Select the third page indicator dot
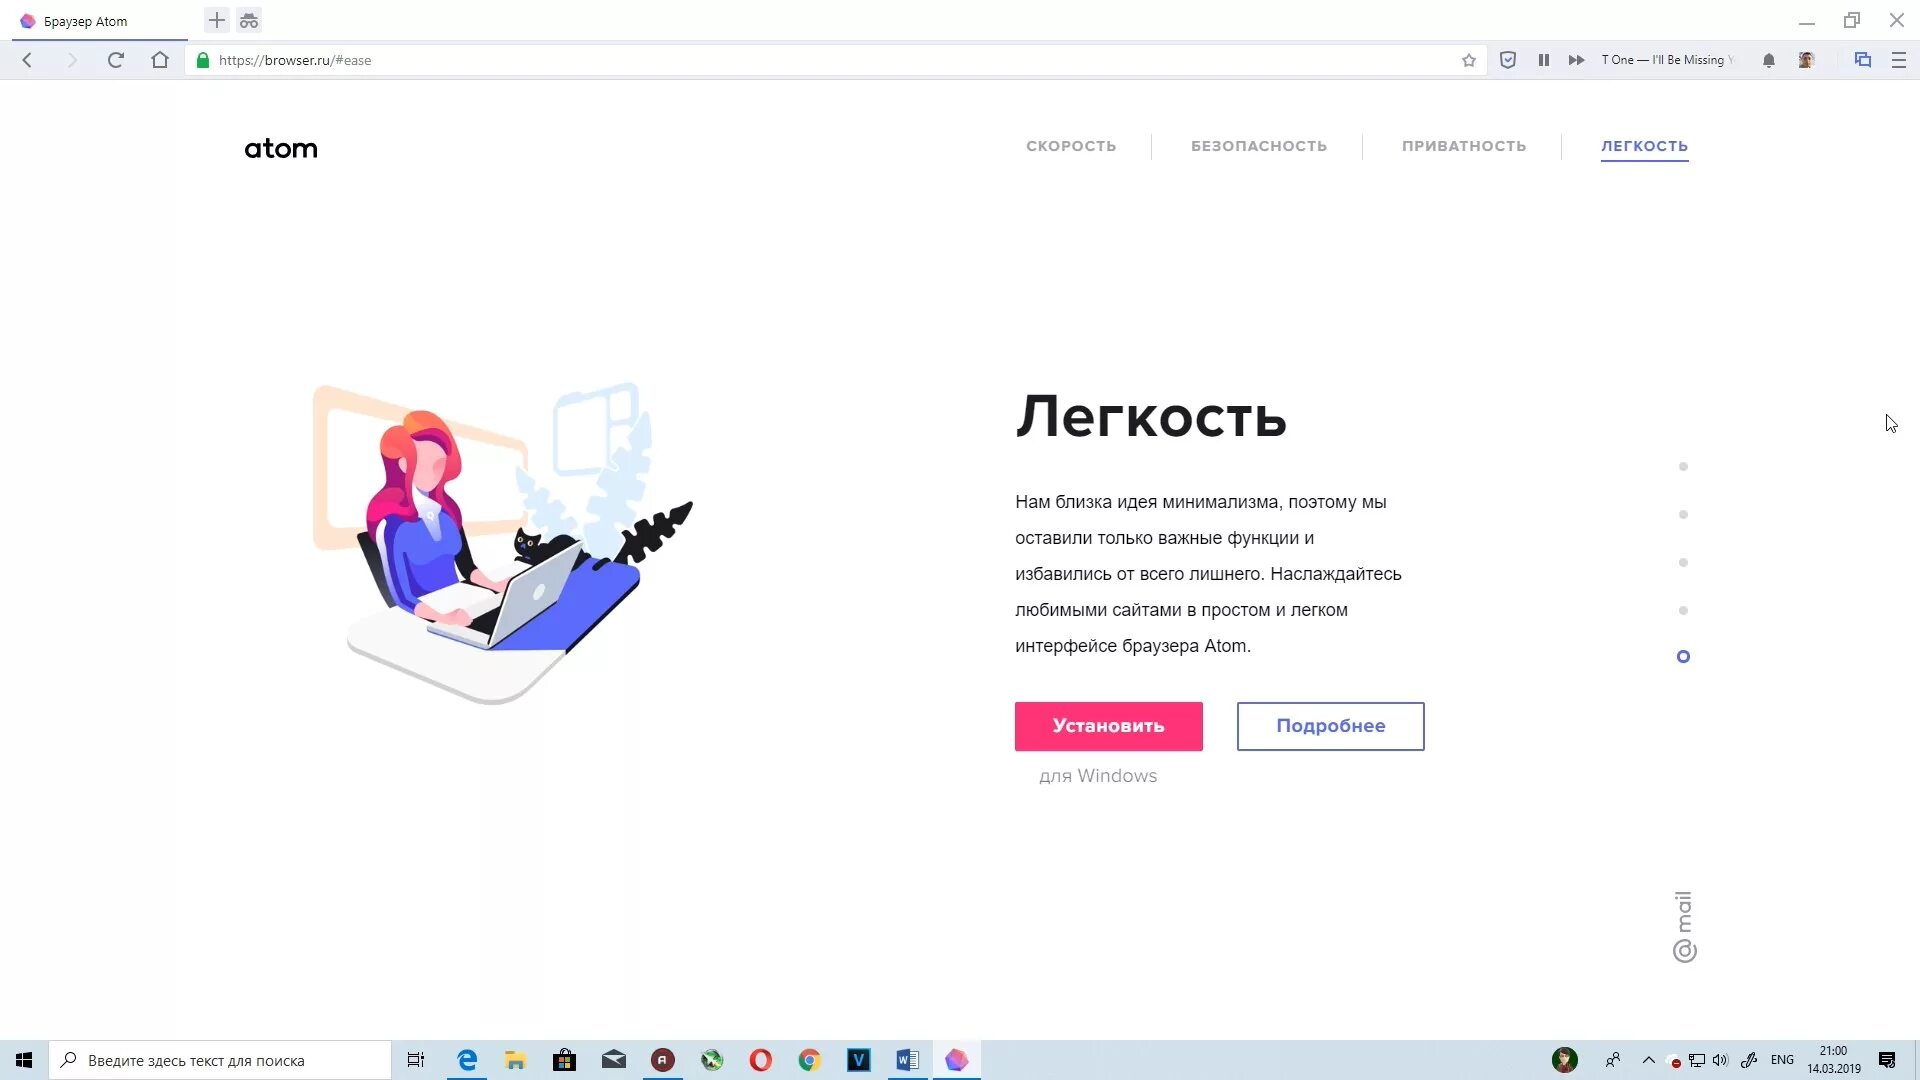The image size is (1920, 1080). click(x=1683, y=563)
